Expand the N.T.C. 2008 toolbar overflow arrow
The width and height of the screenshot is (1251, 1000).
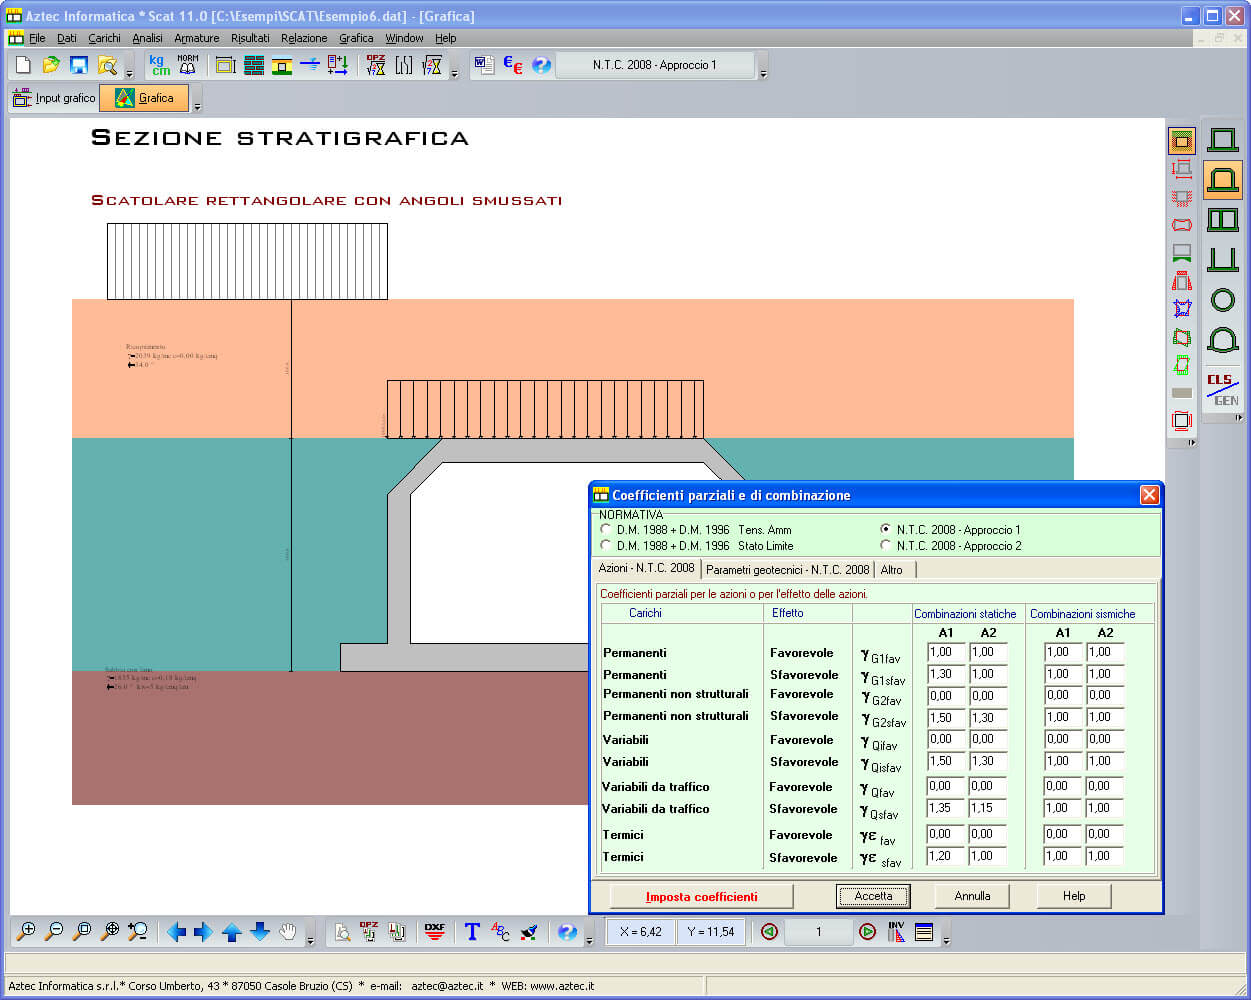pyautogui.click(x=763, y=74)
